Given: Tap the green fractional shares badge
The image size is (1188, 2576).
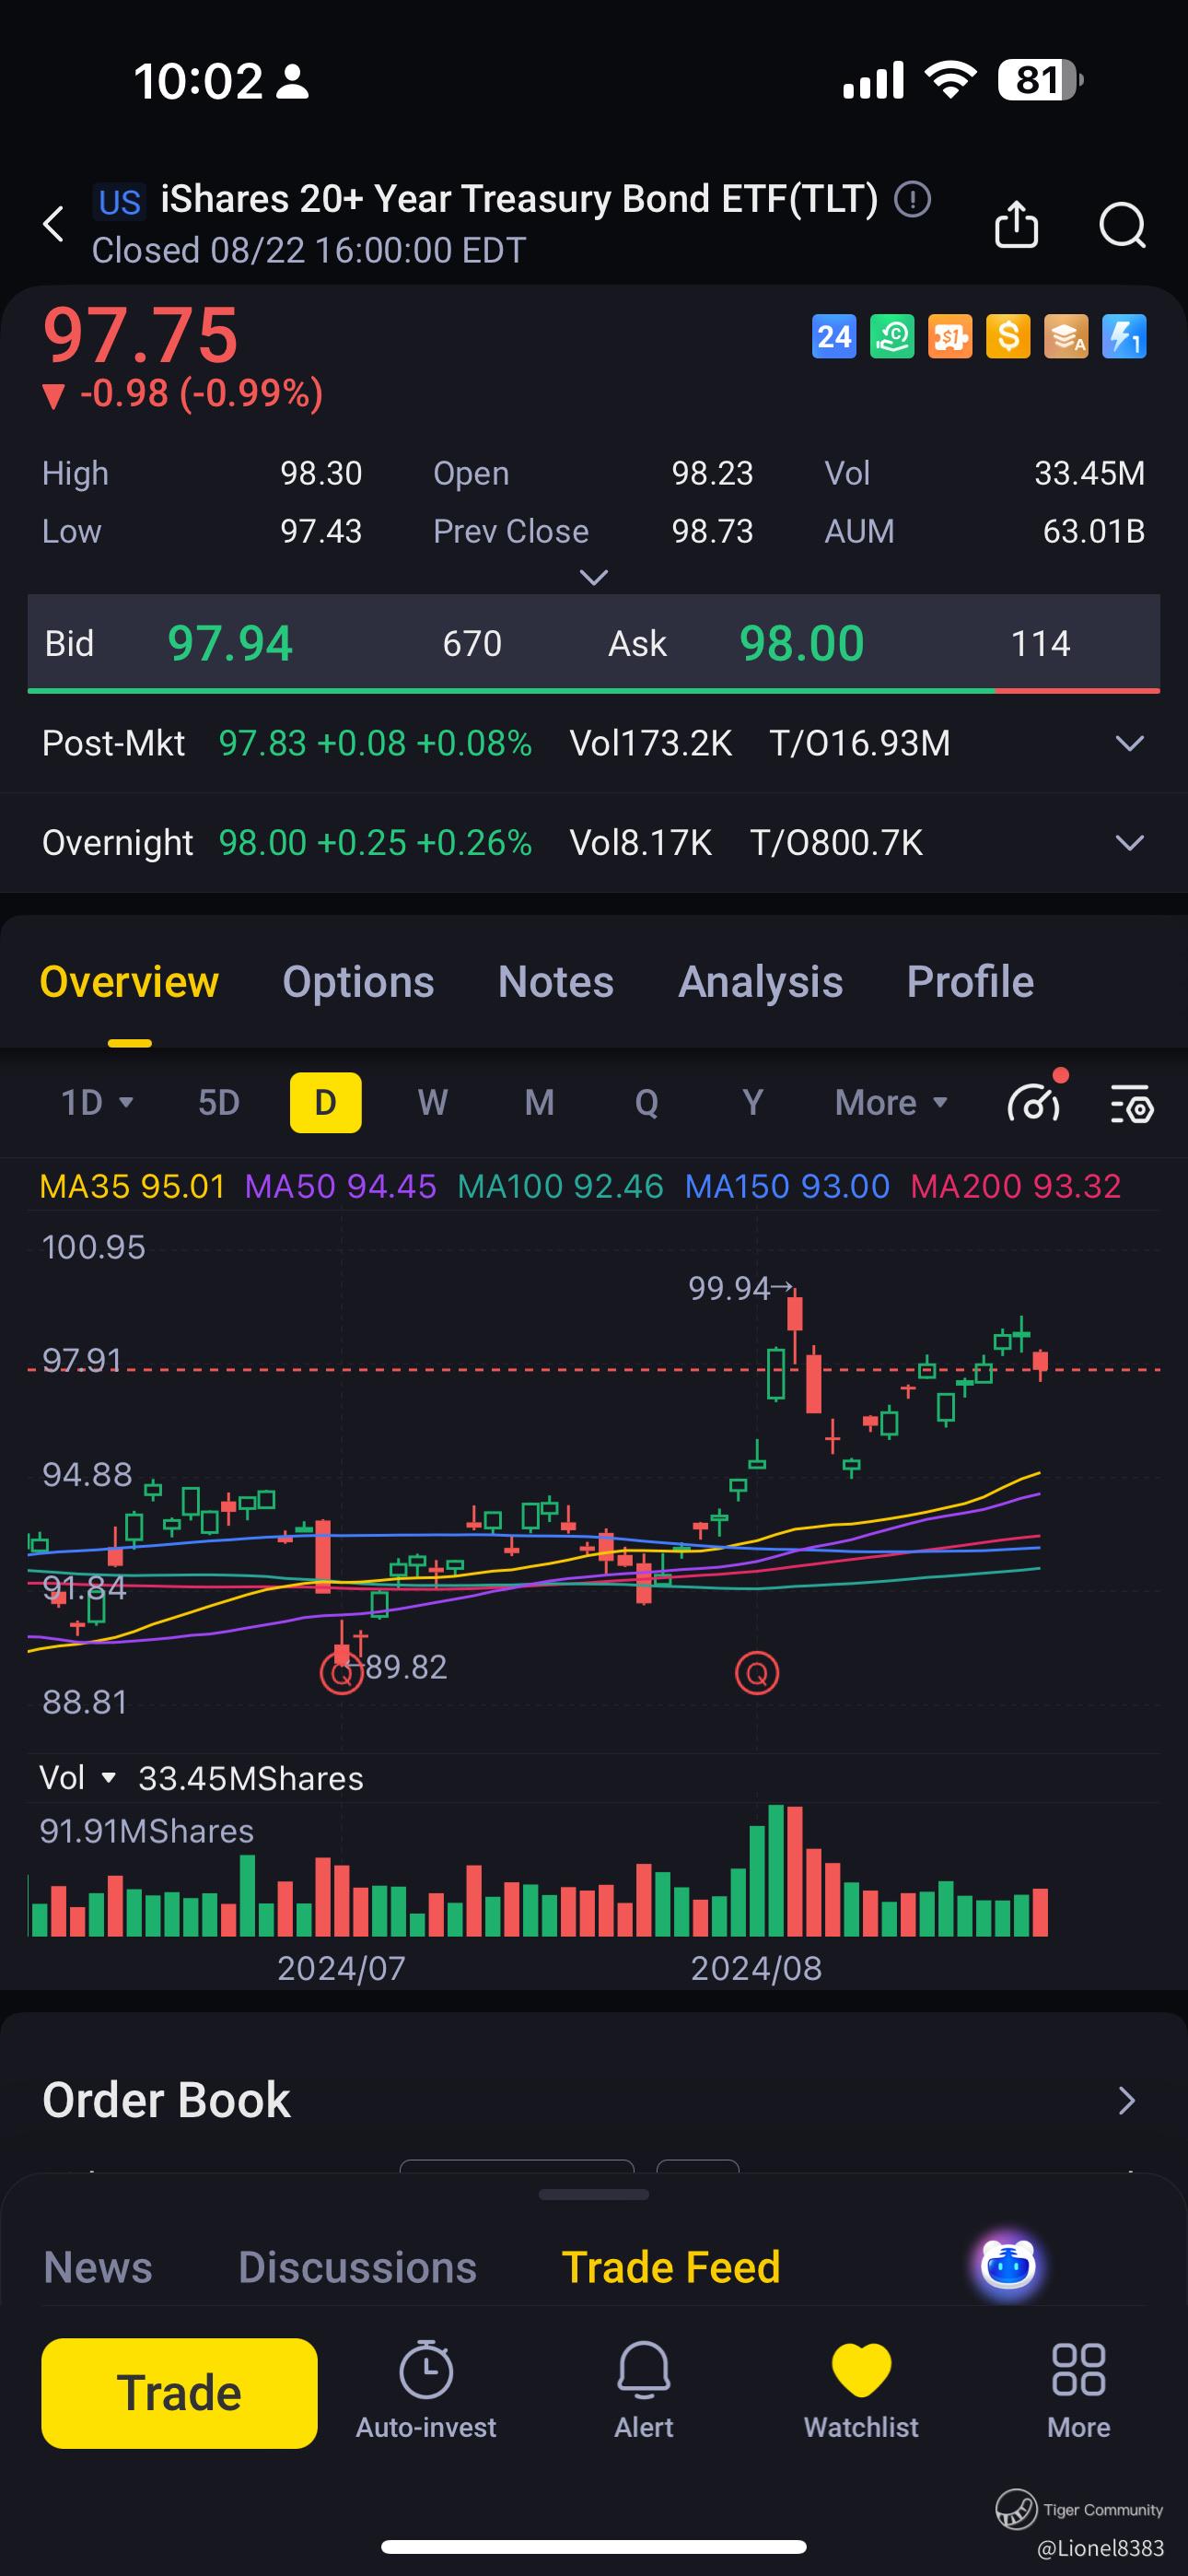Looking at the screenshot, I should click(892, 337).
